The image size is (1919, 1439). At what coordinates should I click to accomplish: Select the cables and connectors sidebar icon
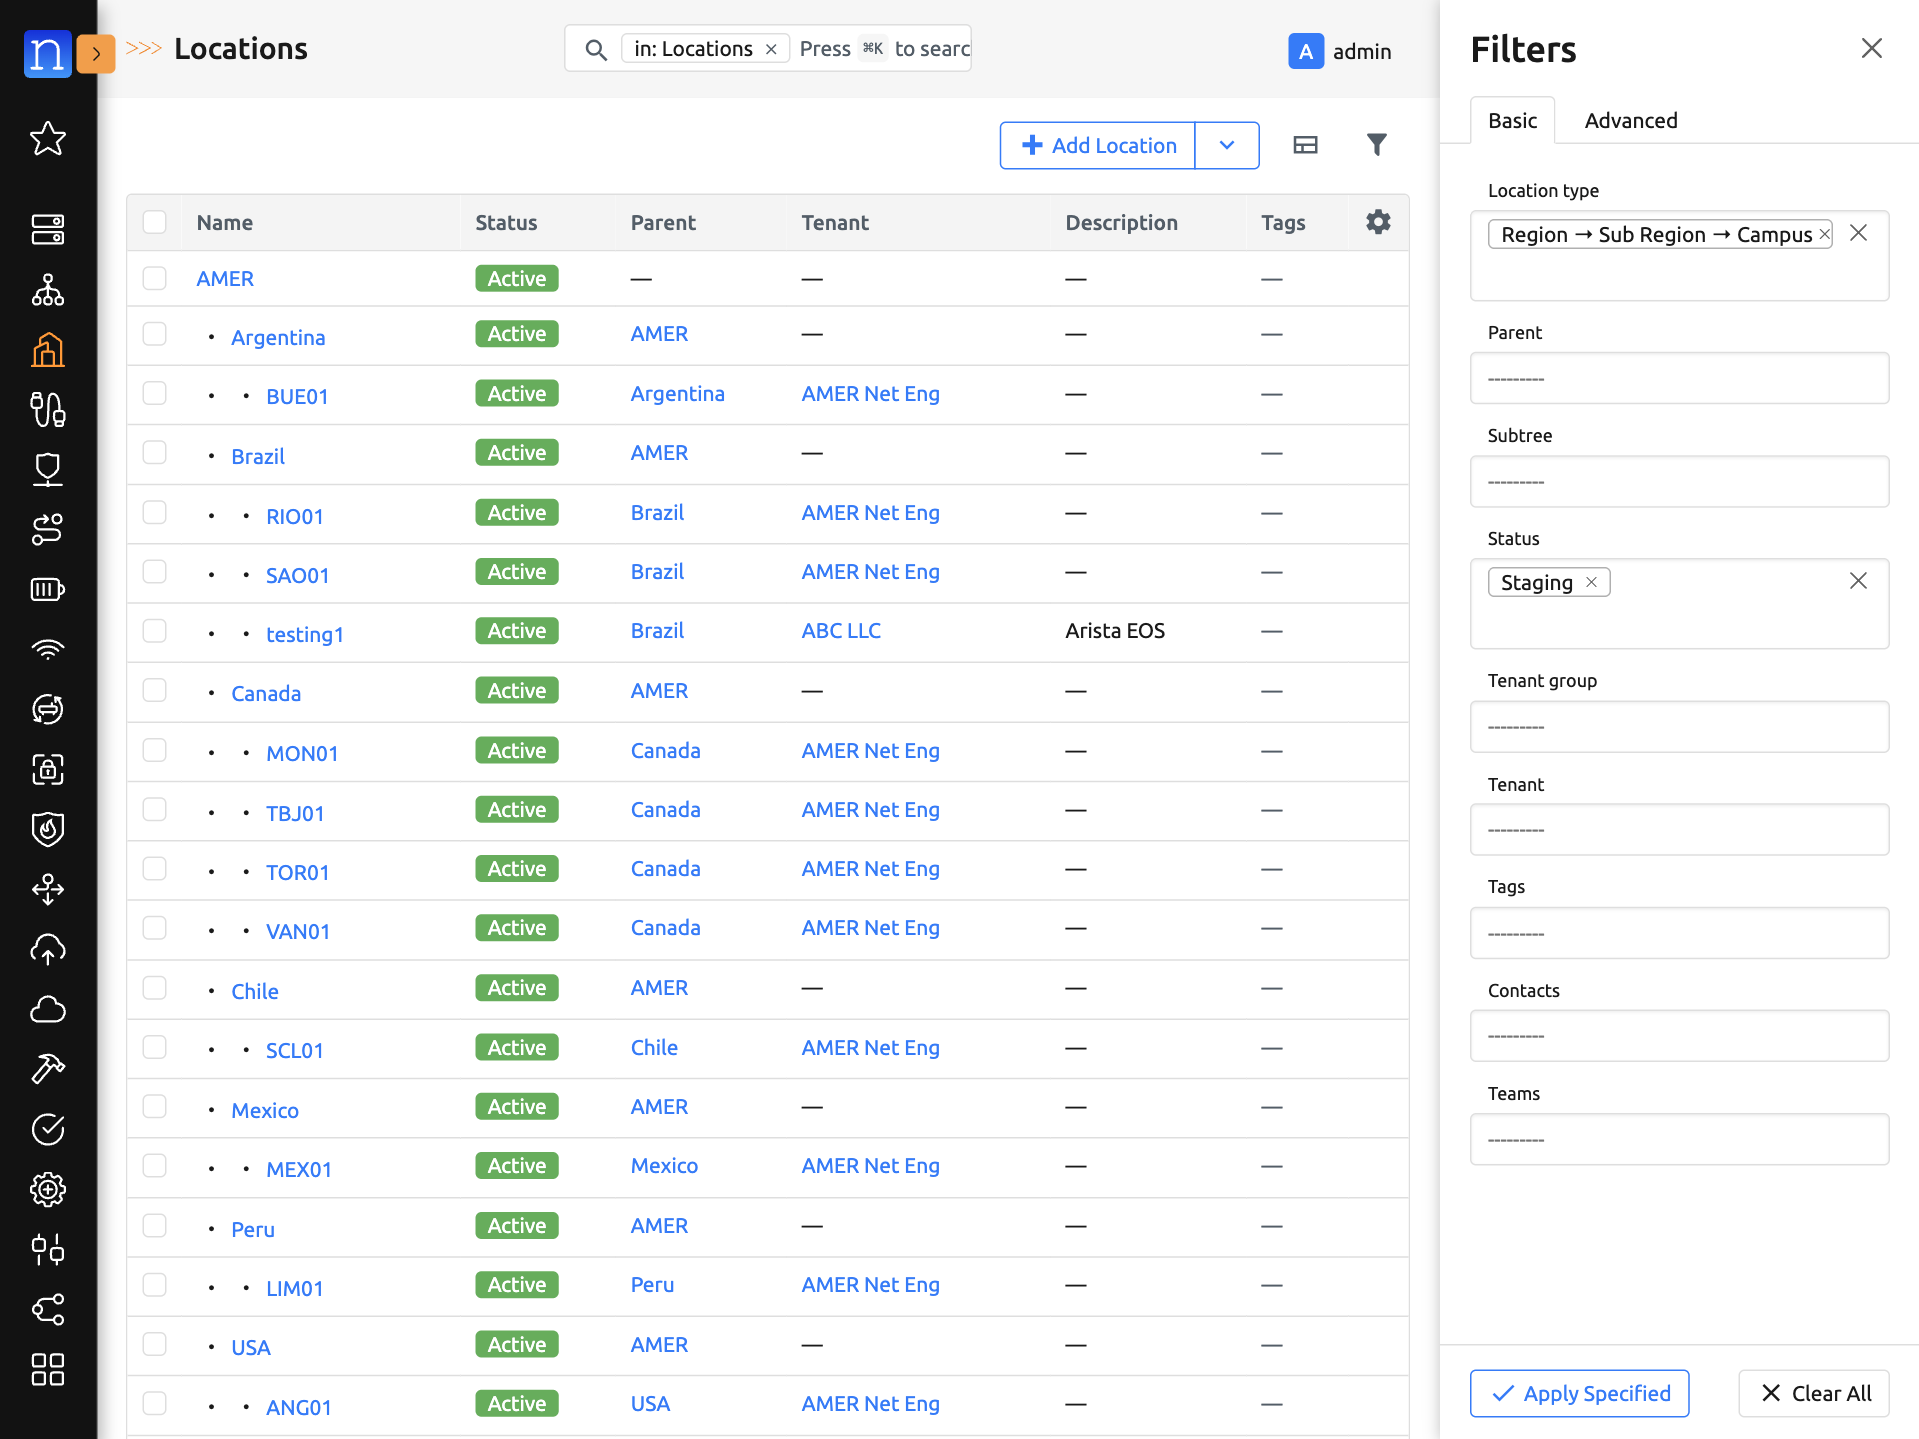coord(47,410)
